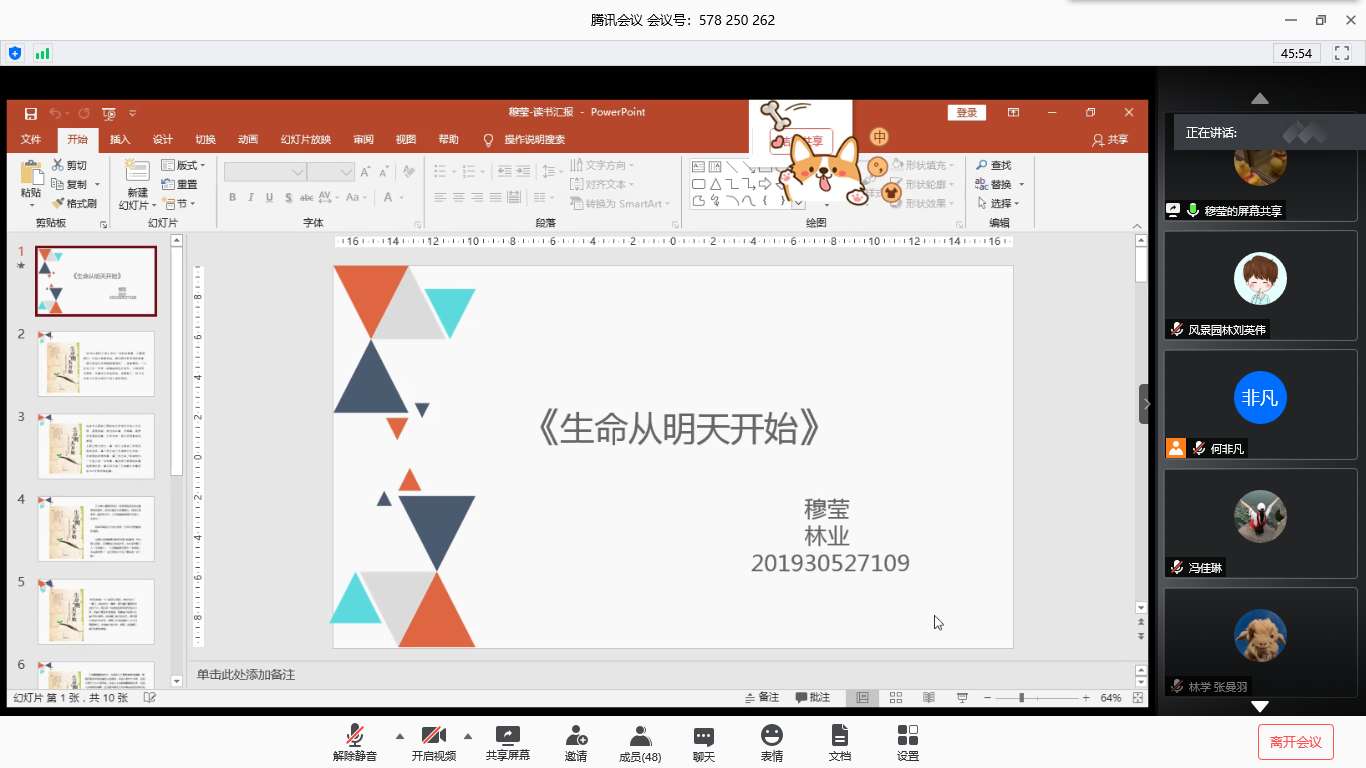Expand audio options arrow beside 解除静音
This screenshot has width=1366, height=768.
coord(400,736)
